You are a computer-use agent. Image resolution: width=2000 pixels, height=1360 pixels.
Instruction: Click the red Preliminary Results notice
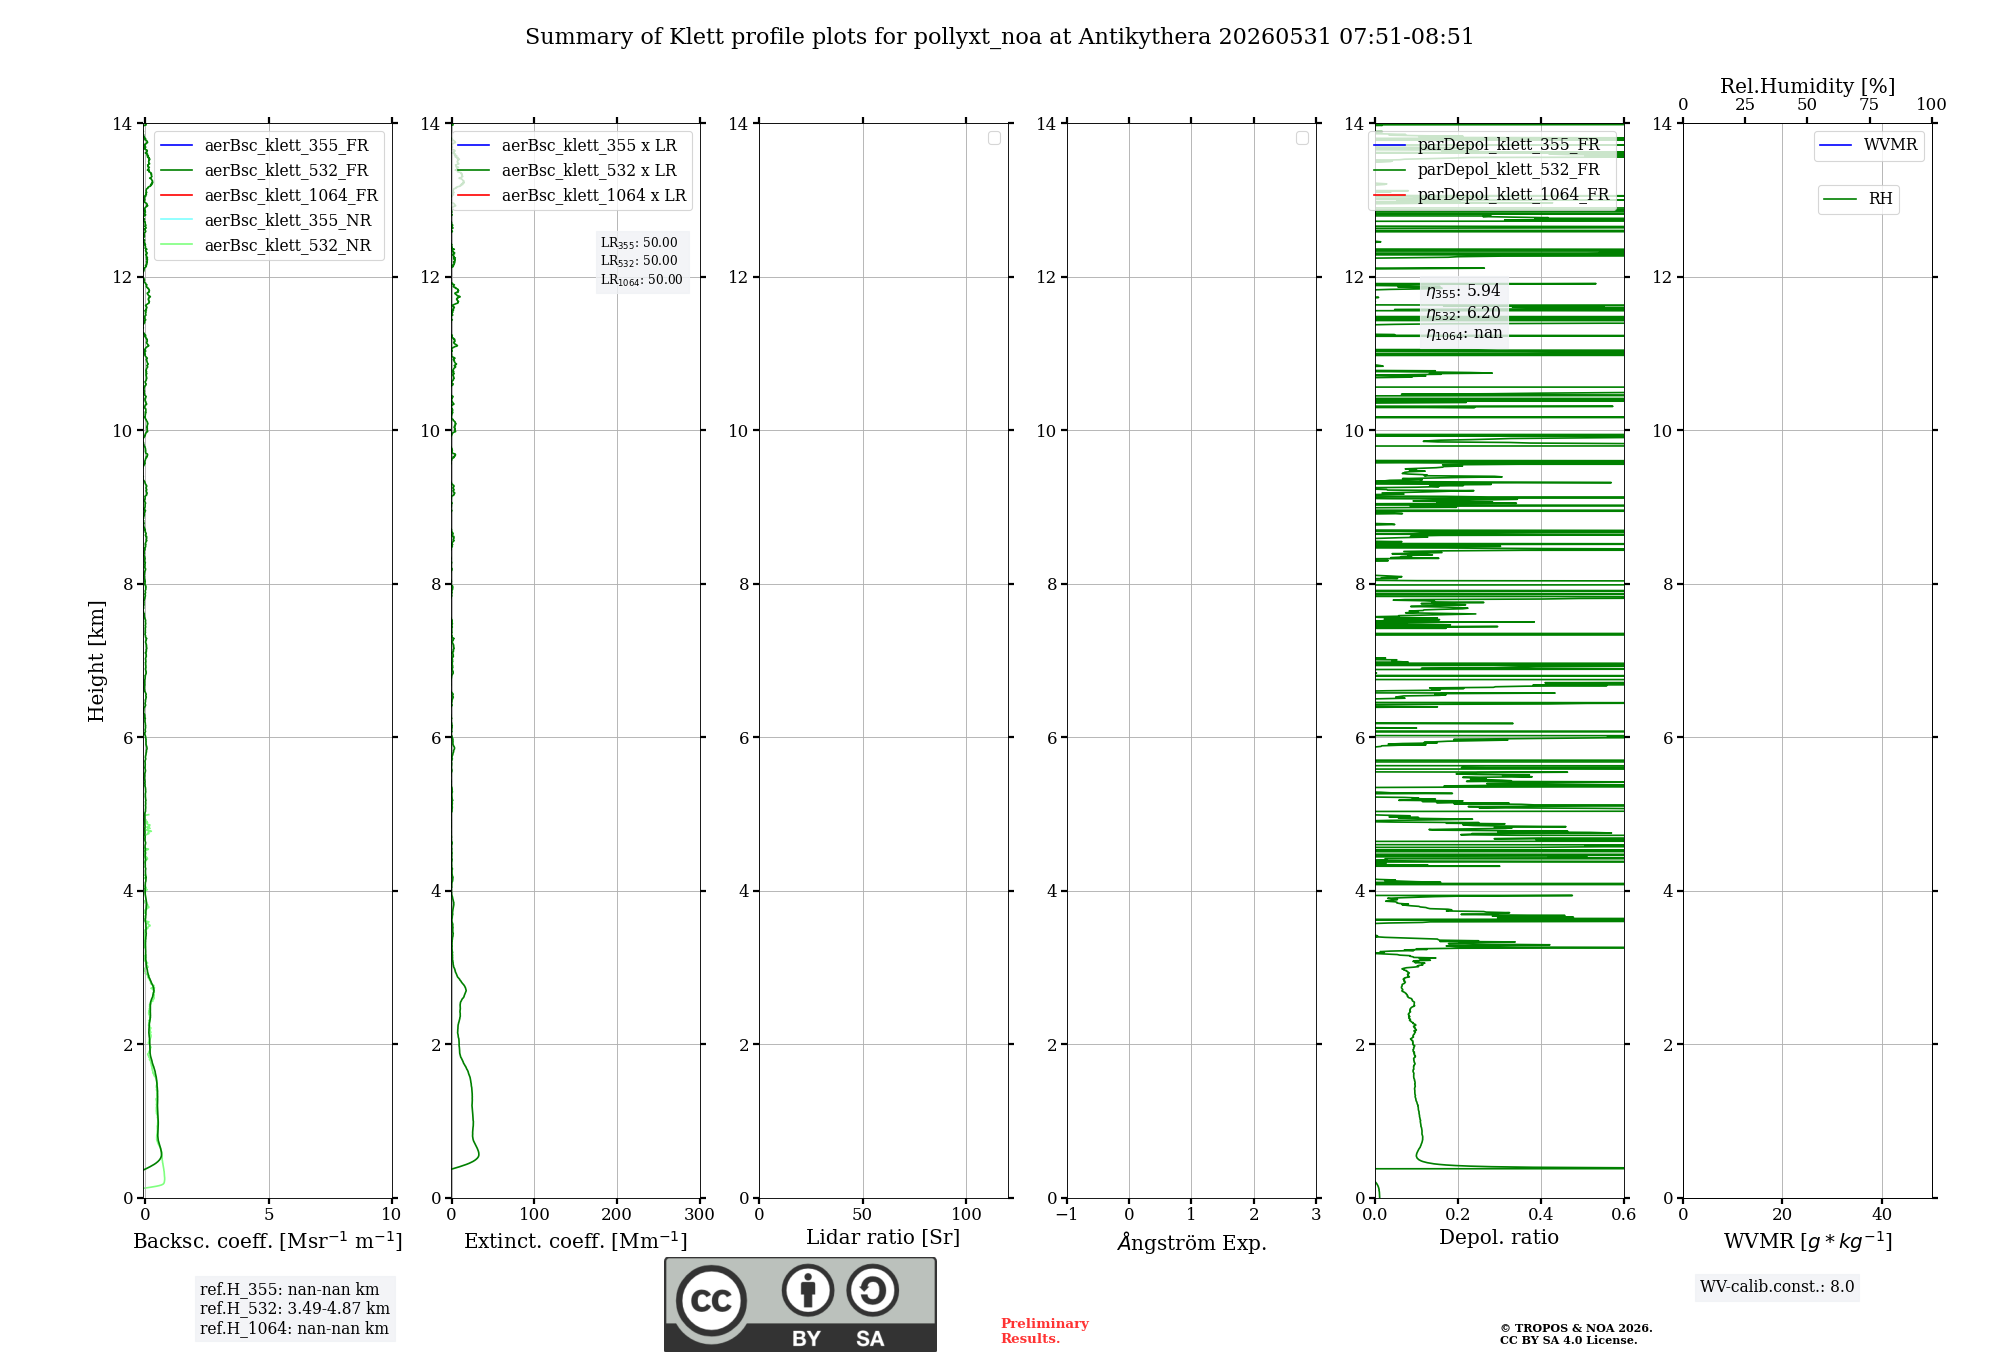click(x=1045, y=1331)
